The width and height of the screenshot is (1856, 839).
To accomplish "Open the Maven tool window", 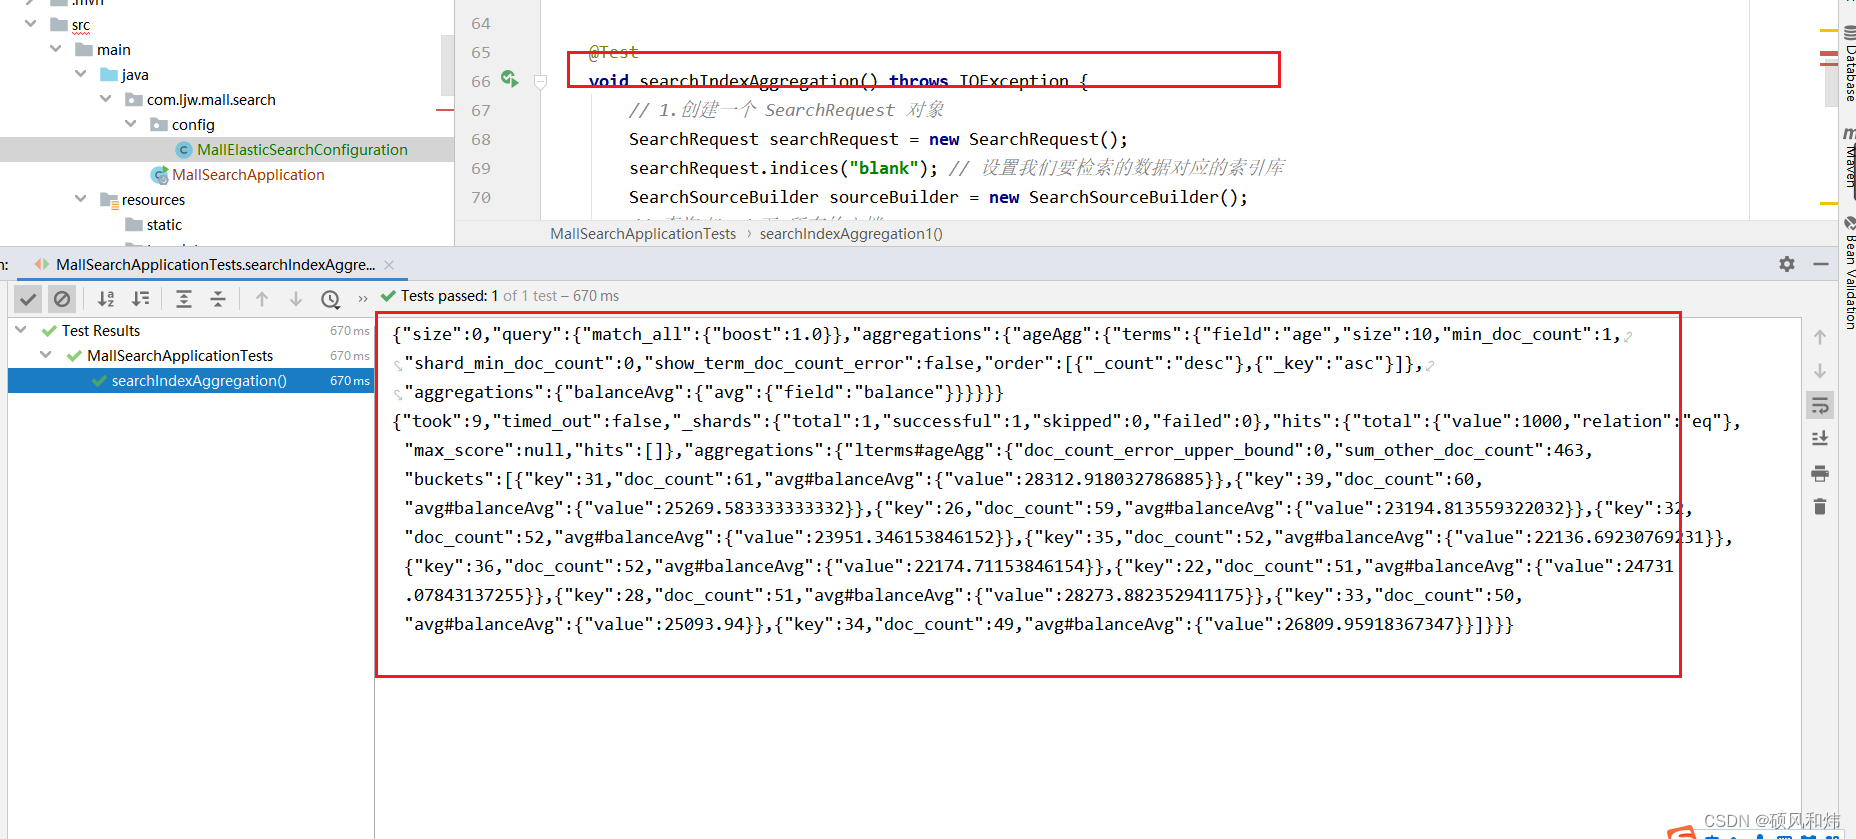I will [x=1848, y=160].
